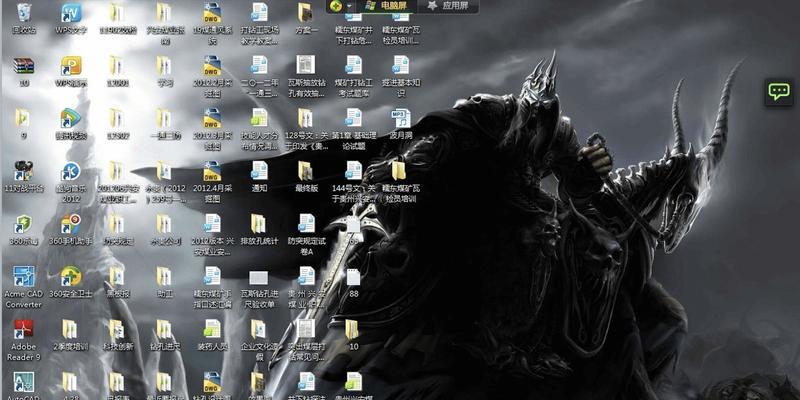Screen dimensions: 800x400
Task: Launch the 360安全卫士 shortcut
Action: pyautogui.click(x=71, y=282)
